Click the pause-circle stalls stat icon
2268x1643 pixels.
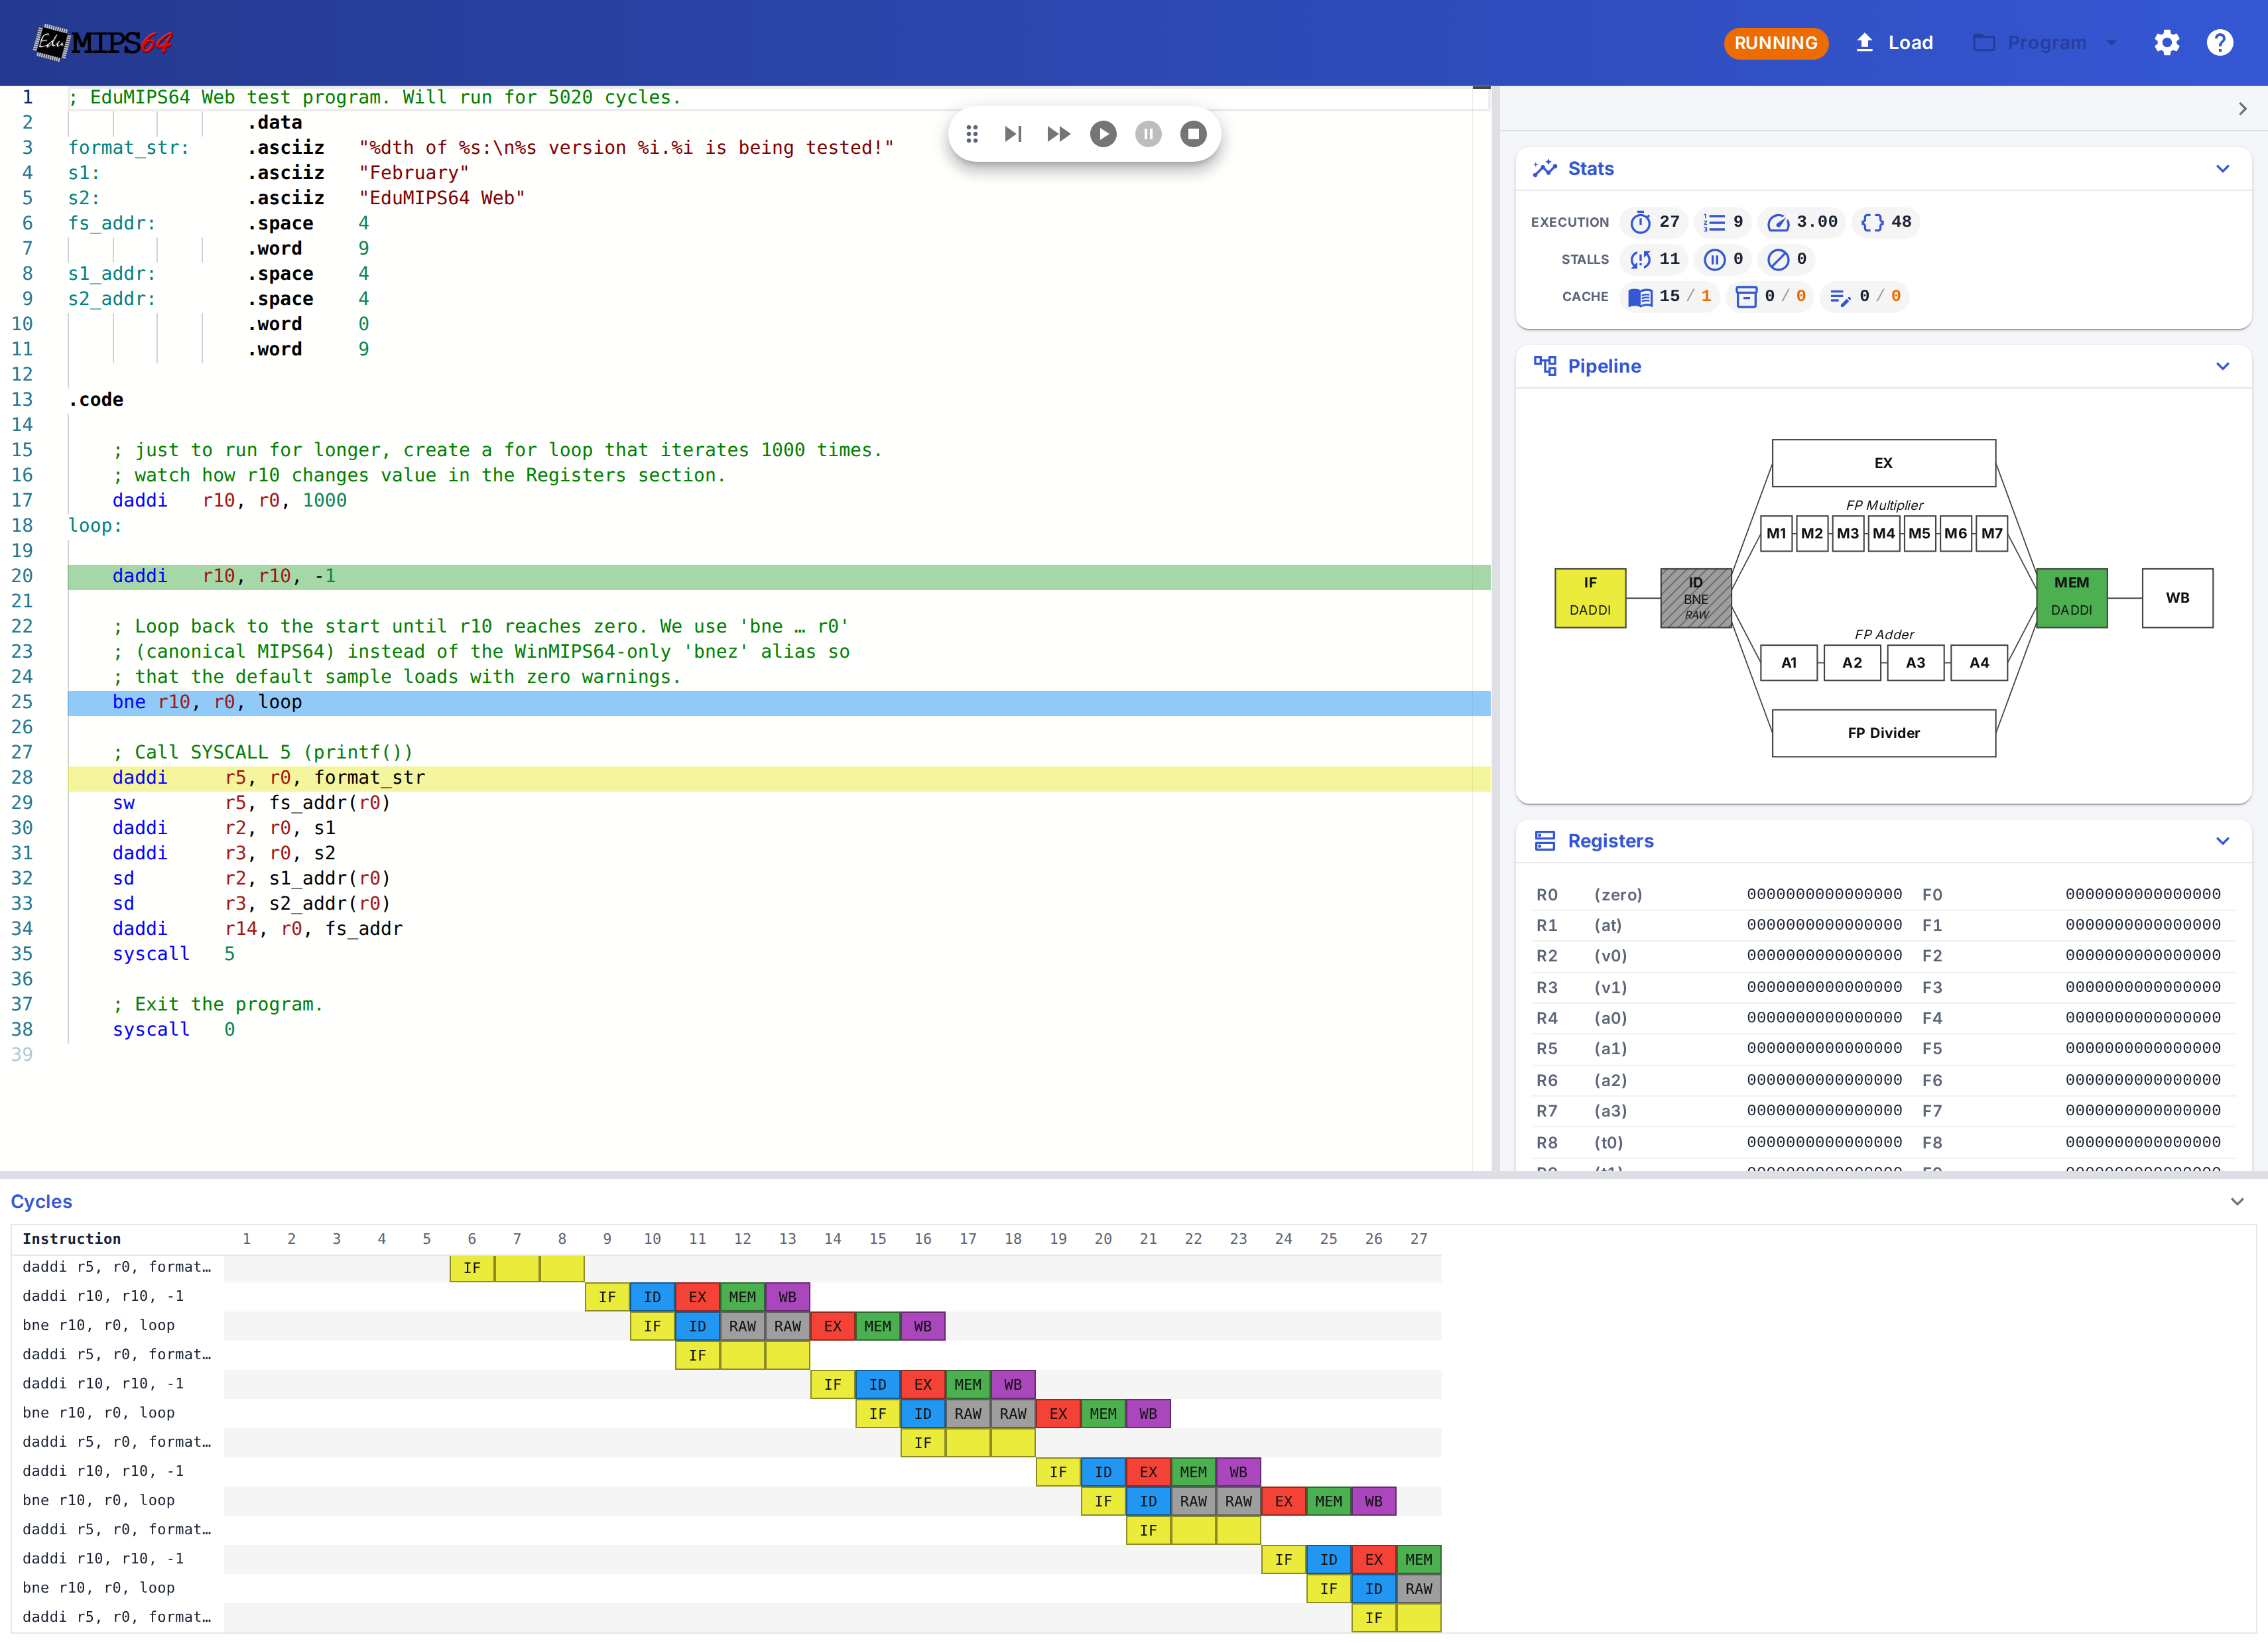pyautogui.click(x=1714, y=260)
